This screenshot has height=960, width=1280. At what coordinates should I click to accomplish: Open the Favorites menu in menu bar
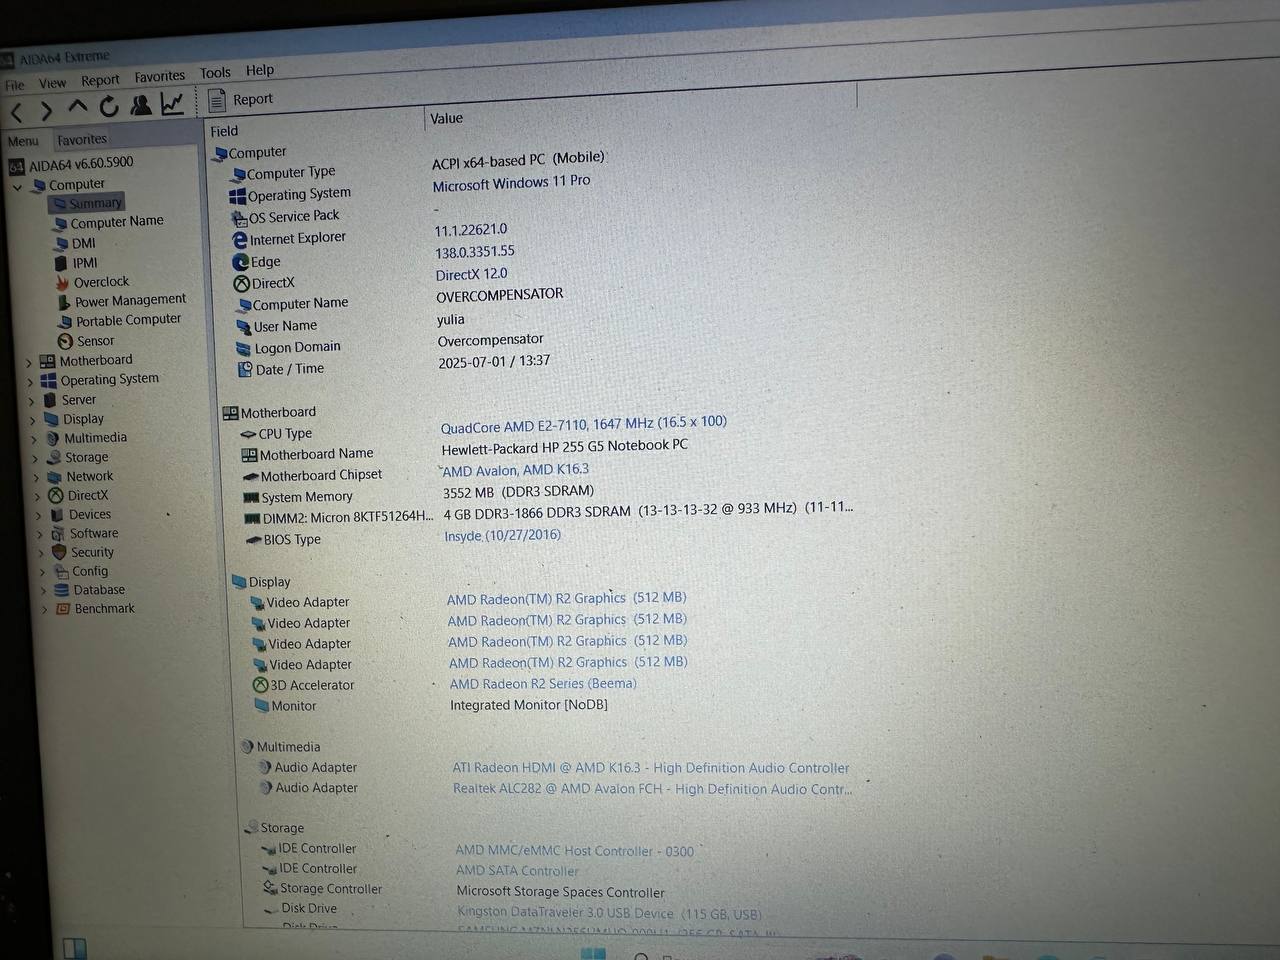pyautogui.click(x=159, y=76)
